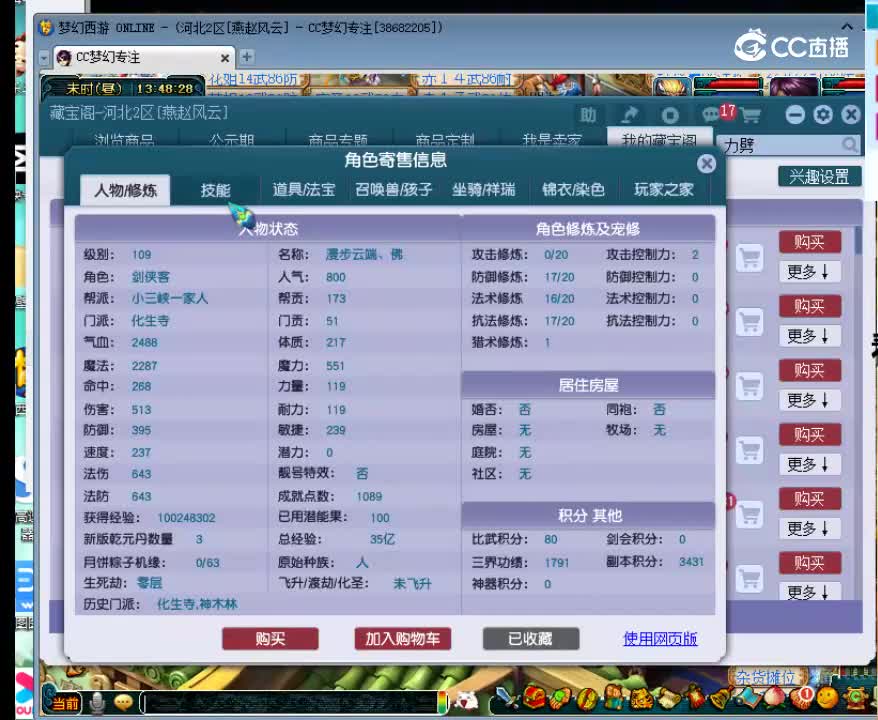878x720 pixels.
Task: Click the golden bell icon
Action: [721, 698]
